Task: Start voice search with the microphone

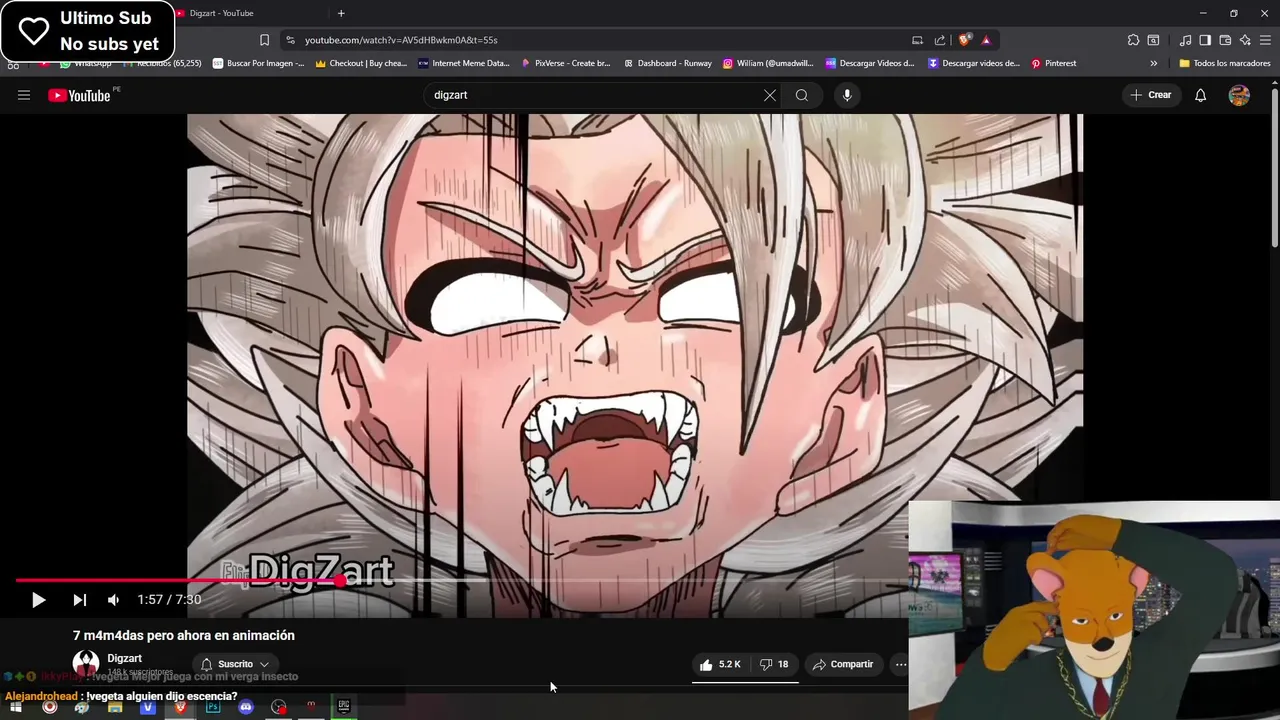Action: [847, 95]
